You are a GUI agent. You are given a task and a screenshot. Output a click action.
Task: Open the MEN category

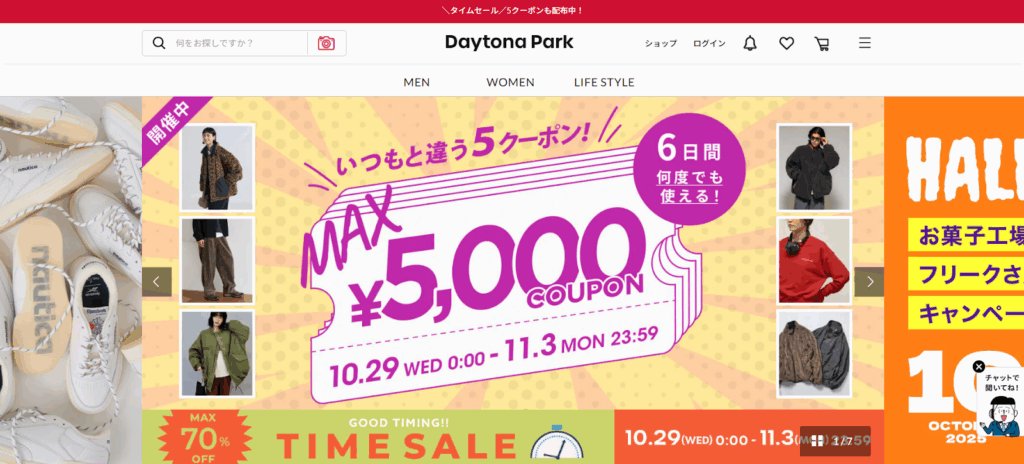pos(417,82)
